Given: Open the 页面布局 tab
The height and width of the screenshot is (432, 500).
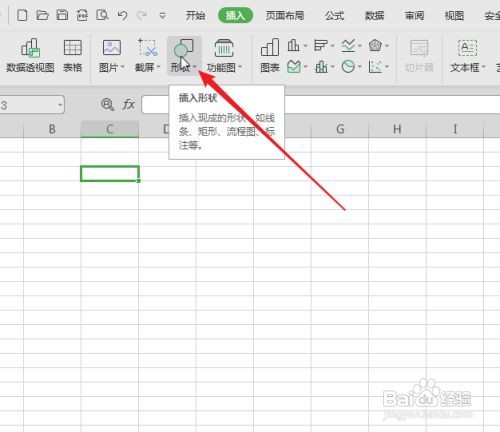Looking at the screenshot, I should [x=285, y=16].
